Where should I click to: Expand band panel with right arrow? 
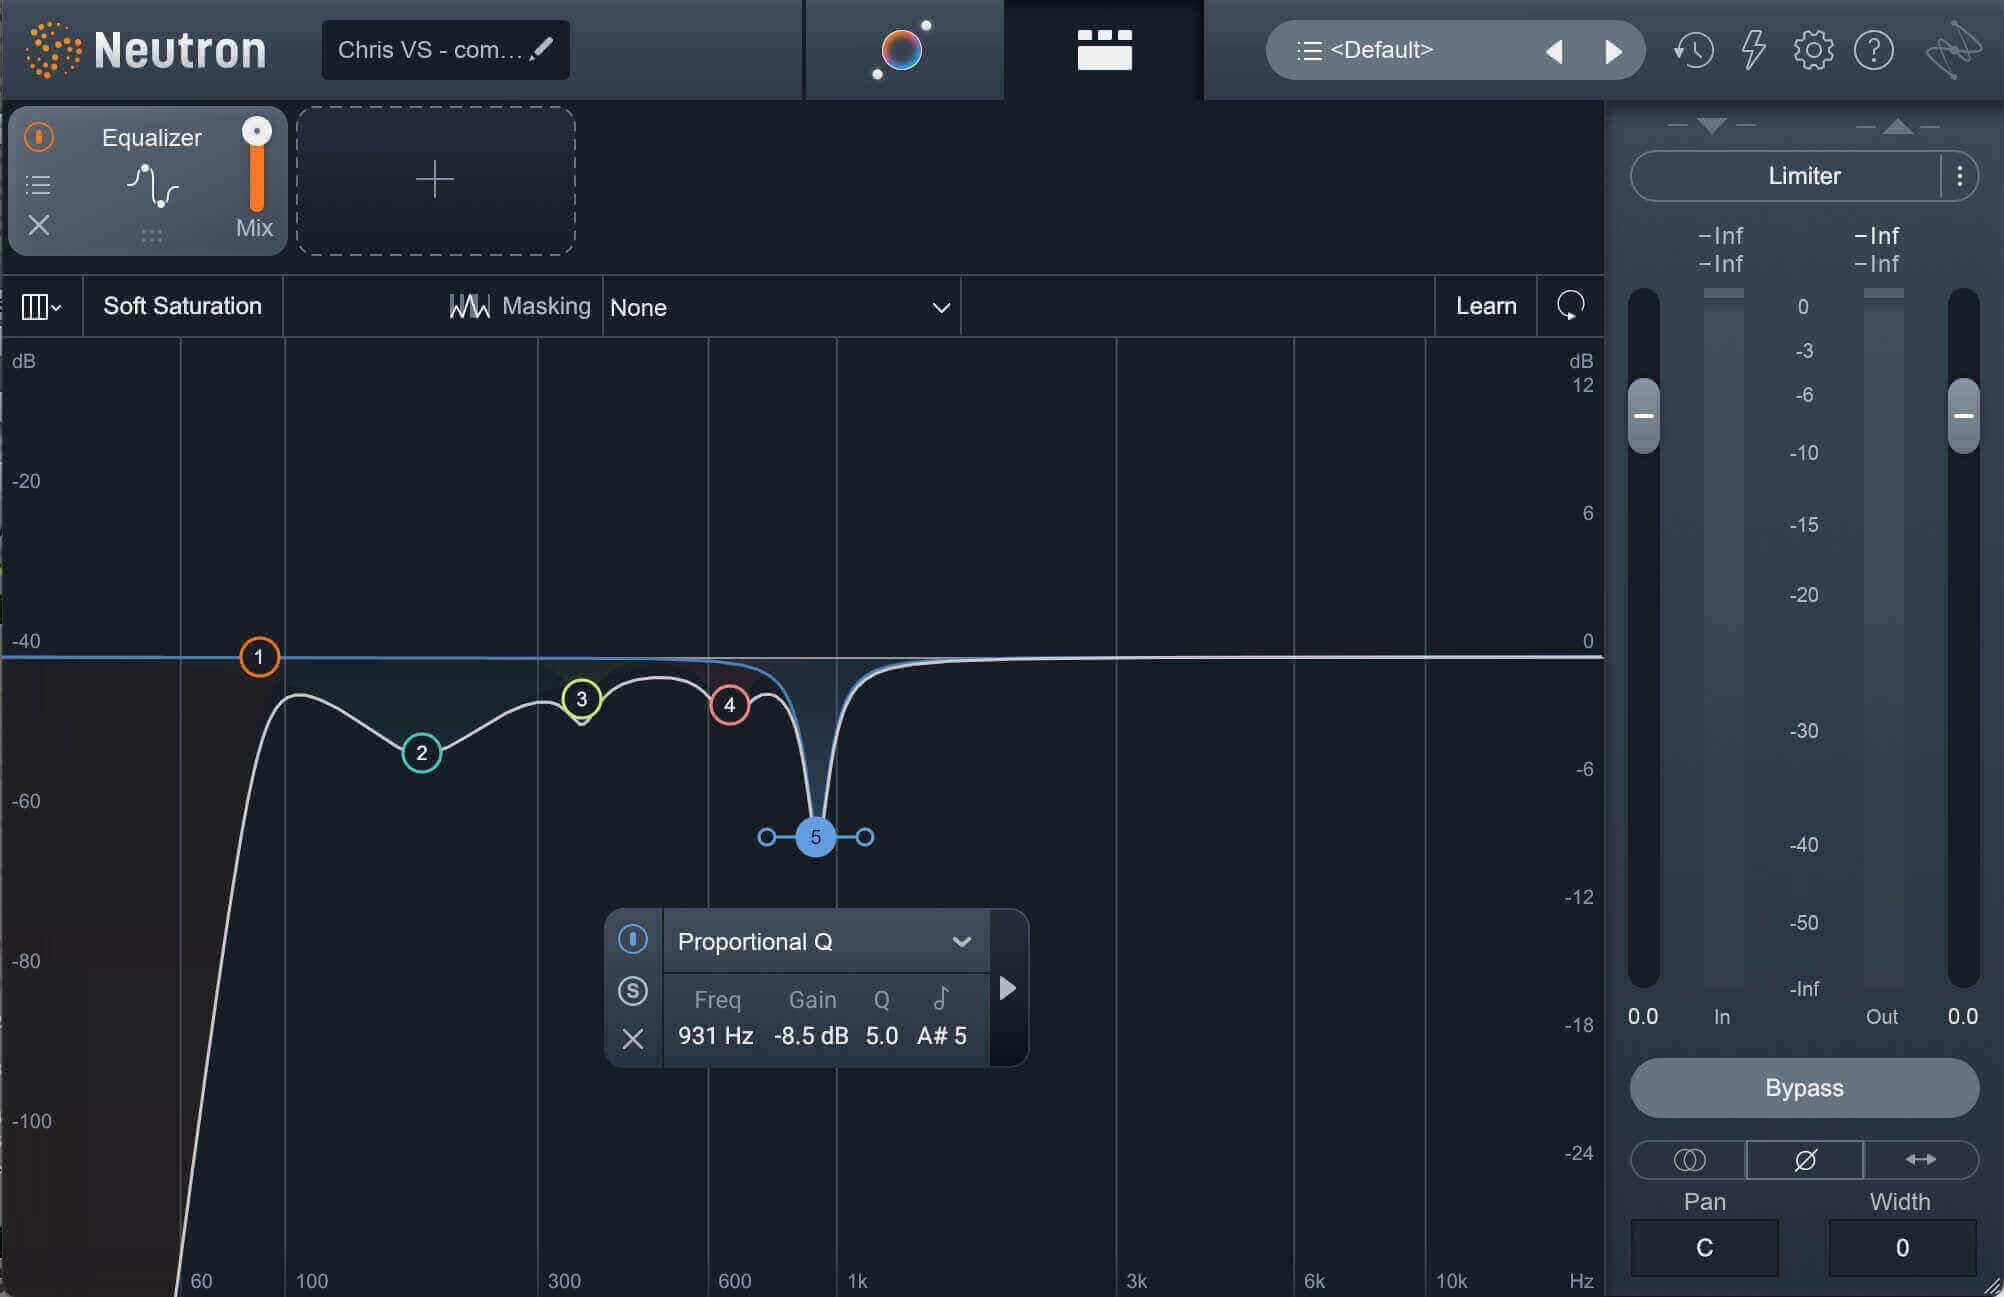pyautogui.click(x=1008, y=989)
